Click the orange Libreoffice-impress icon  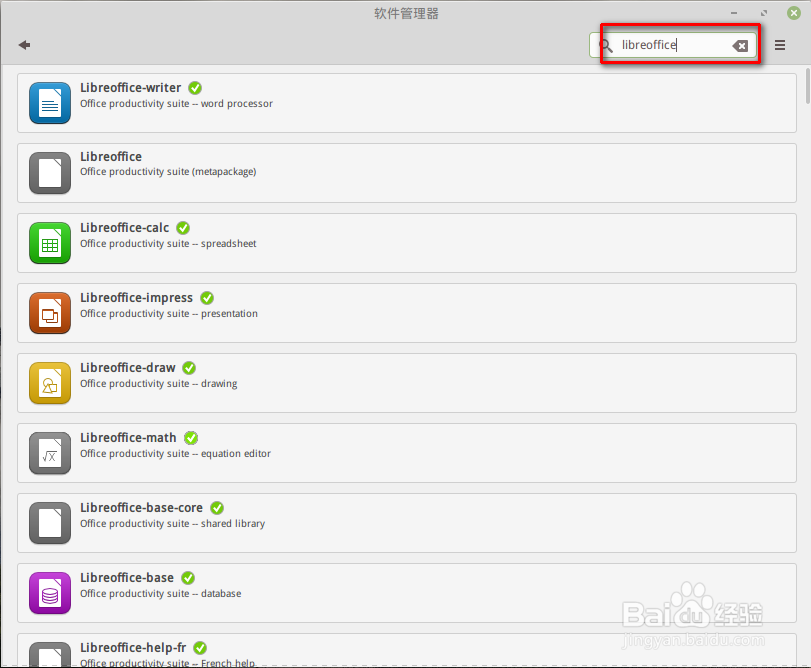click(x=50, y=313)
